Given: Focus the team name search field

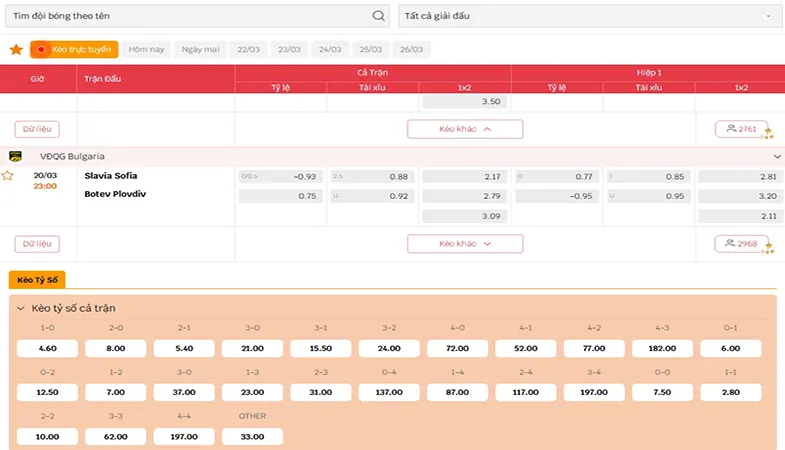Looking at the screenshot, I should tap(197, 16).
